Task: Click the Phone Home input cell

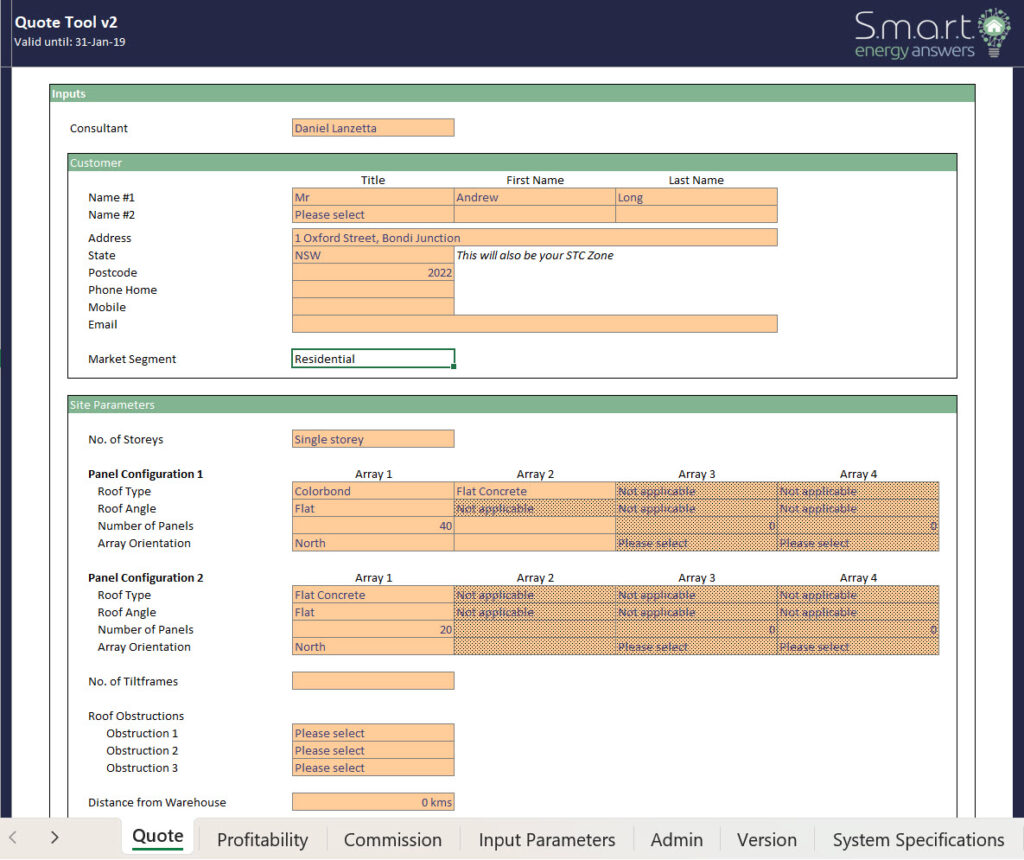Action: tap(373, 290)
